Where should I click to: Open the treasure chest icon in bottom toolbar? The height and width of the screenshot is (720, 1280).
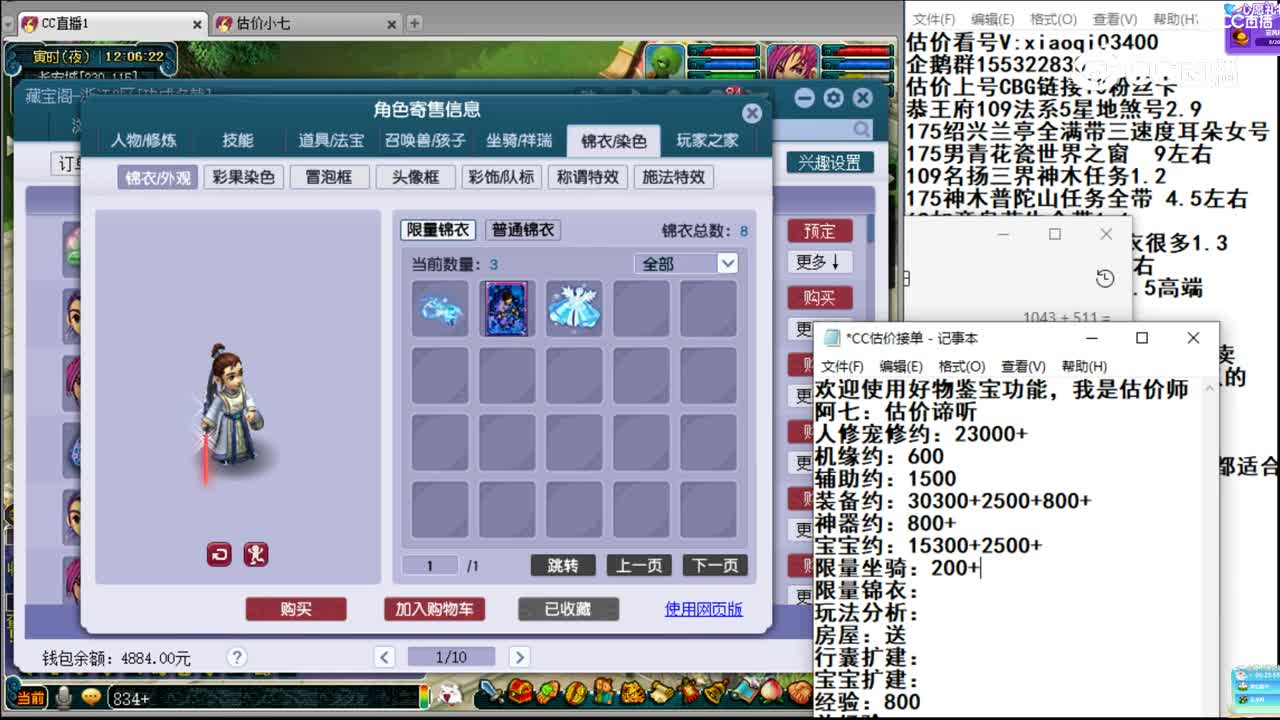(520, 691)
